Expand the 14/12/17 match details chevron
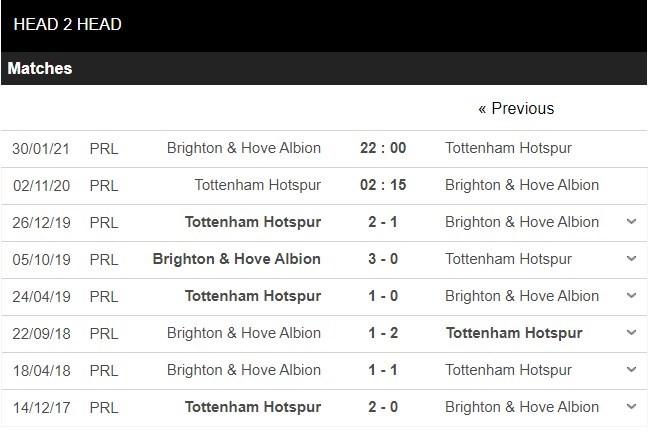 point(630,406)
